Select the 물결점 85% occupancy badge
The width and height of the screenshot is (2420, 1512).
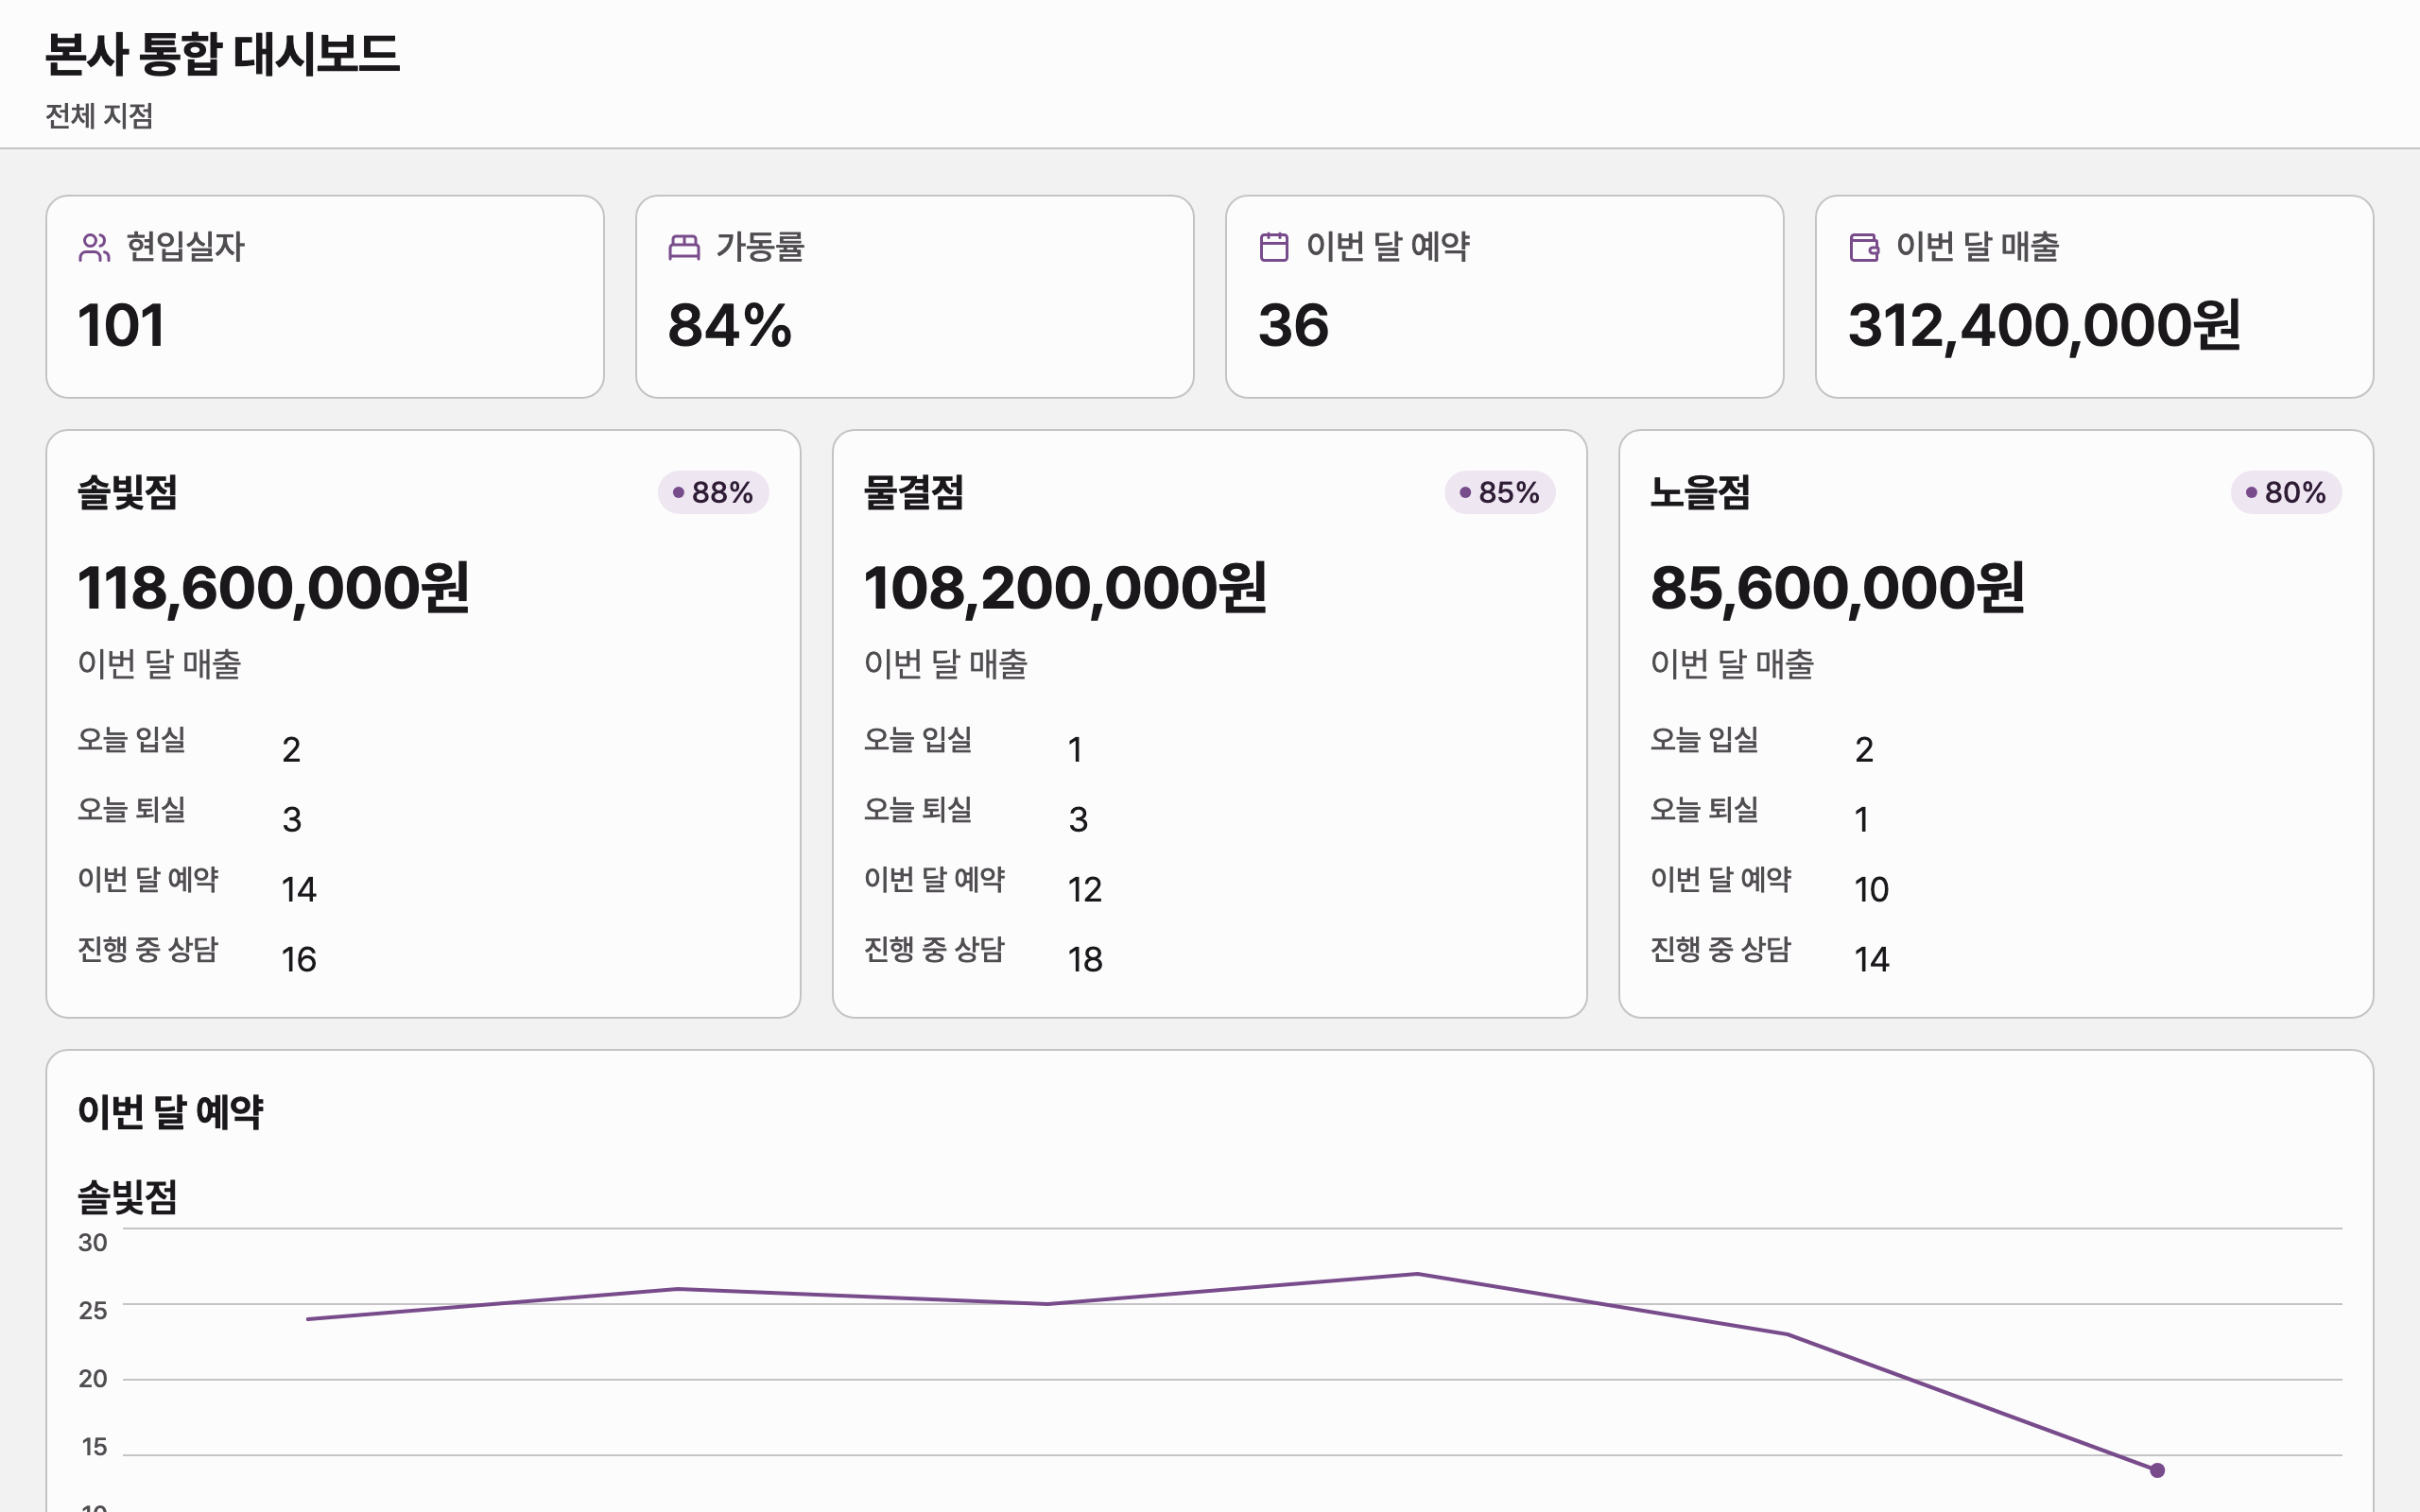click(1500, 492)
